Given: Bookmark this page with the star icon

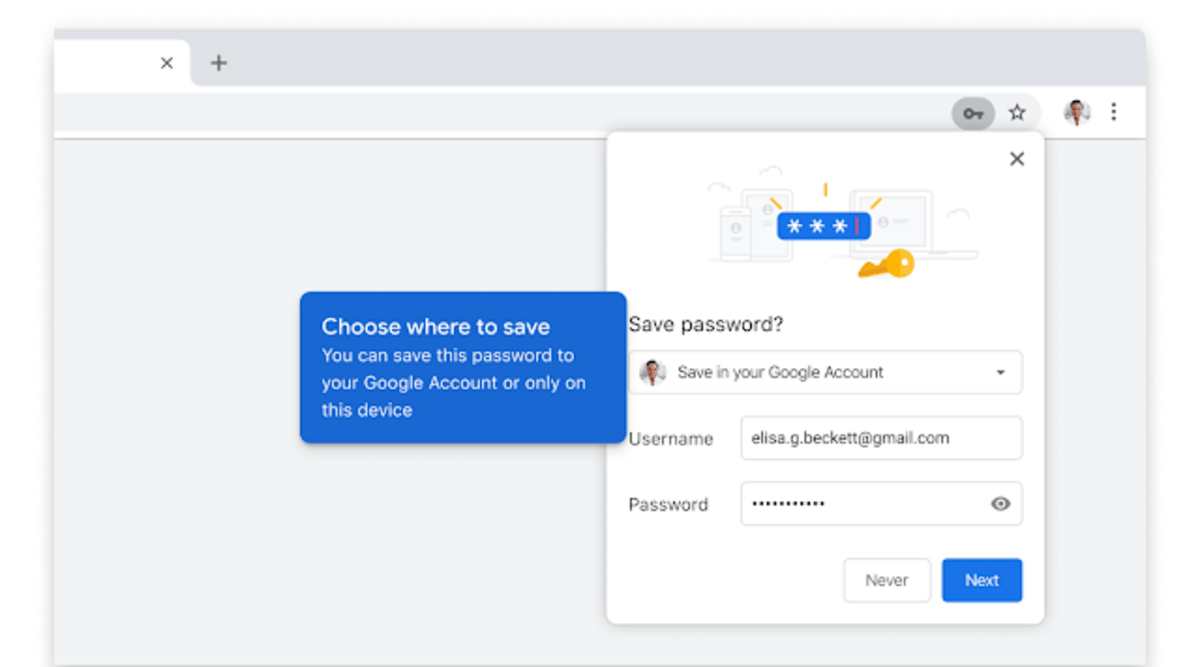Looking at the screenshot, I should 1017,113.
